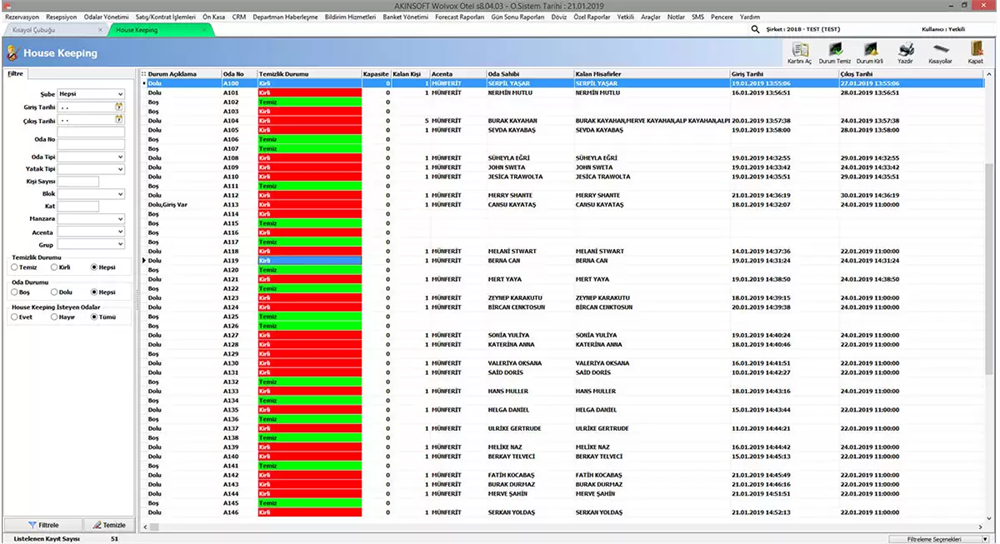Select the Dolu radio under Oda Durumu

[55, 292]
